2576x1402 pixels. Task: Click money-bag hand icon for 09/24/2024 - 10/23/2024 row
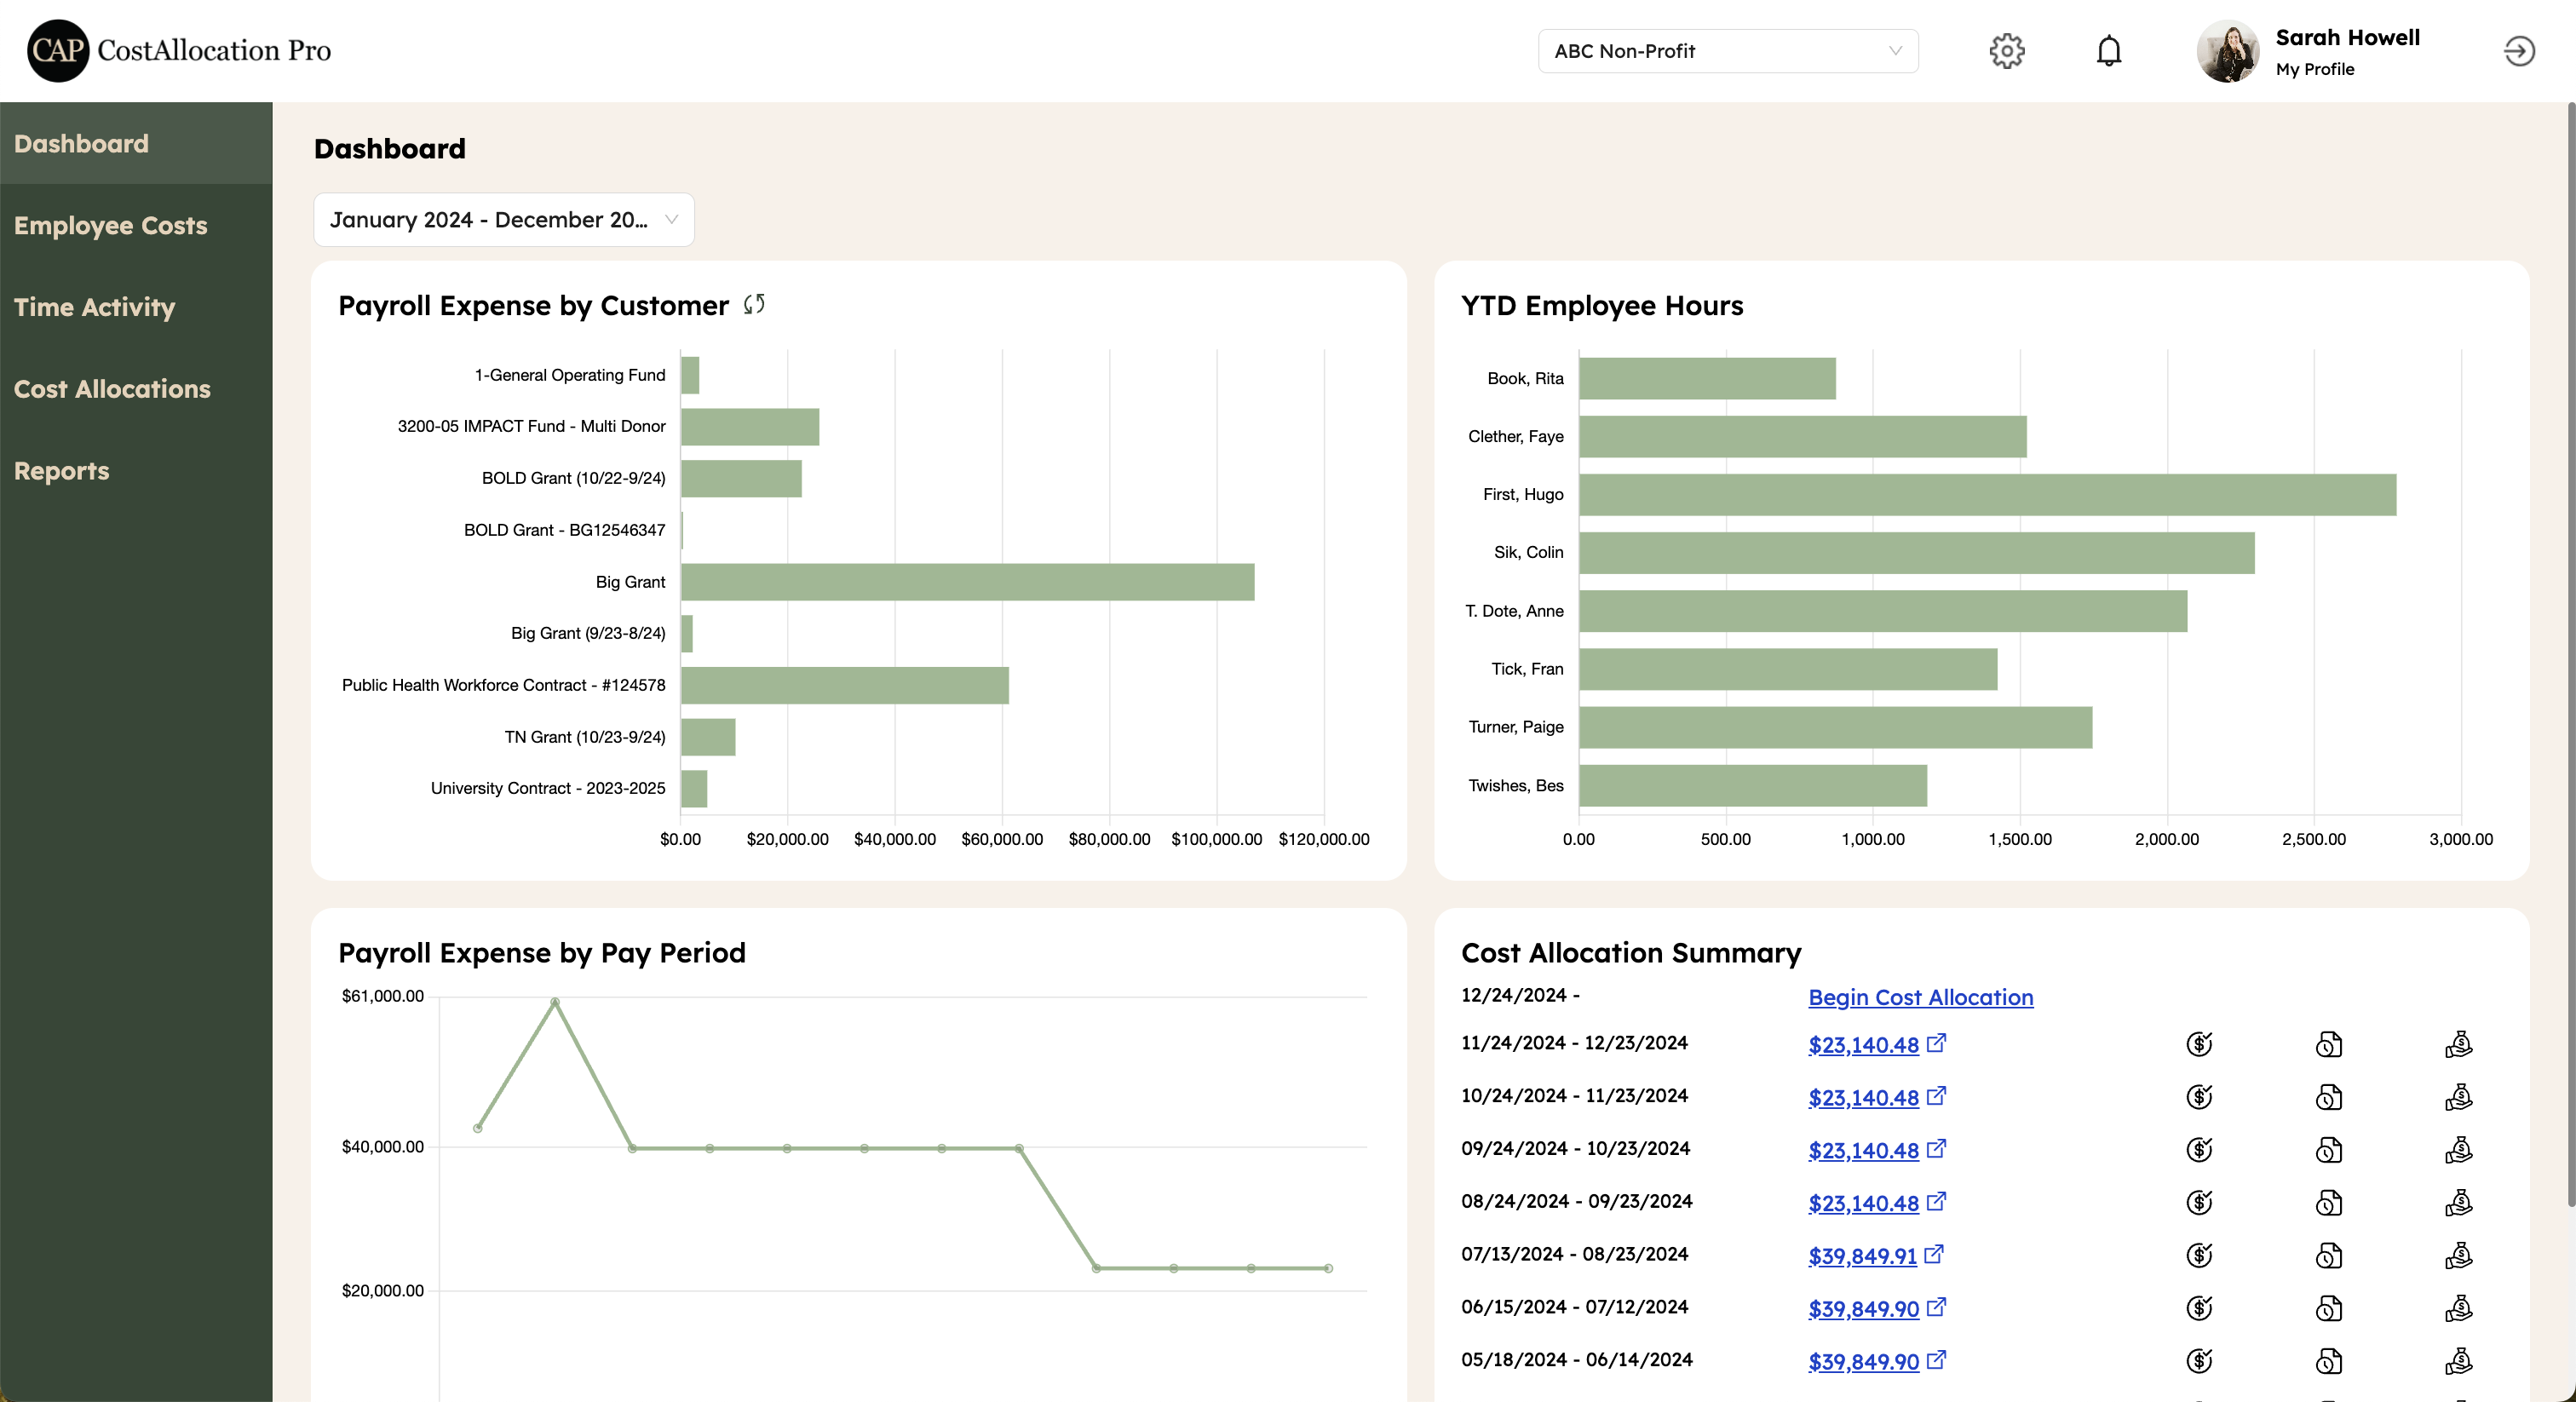click(2458, 1150)
